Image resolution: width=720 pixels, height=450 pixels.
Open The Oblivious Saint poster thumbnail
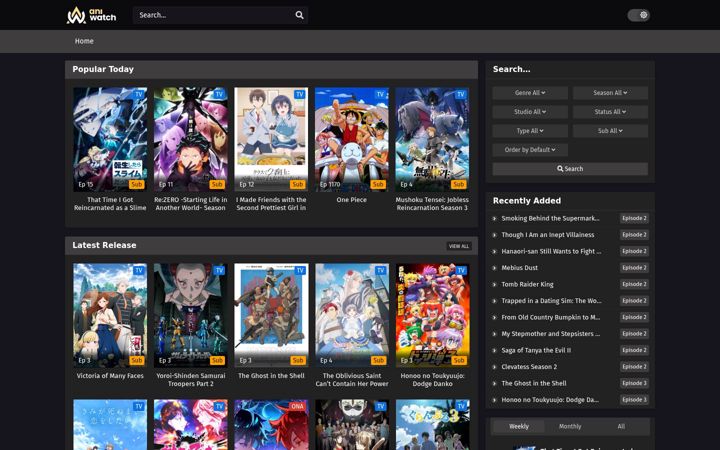(x=352, y=315)
